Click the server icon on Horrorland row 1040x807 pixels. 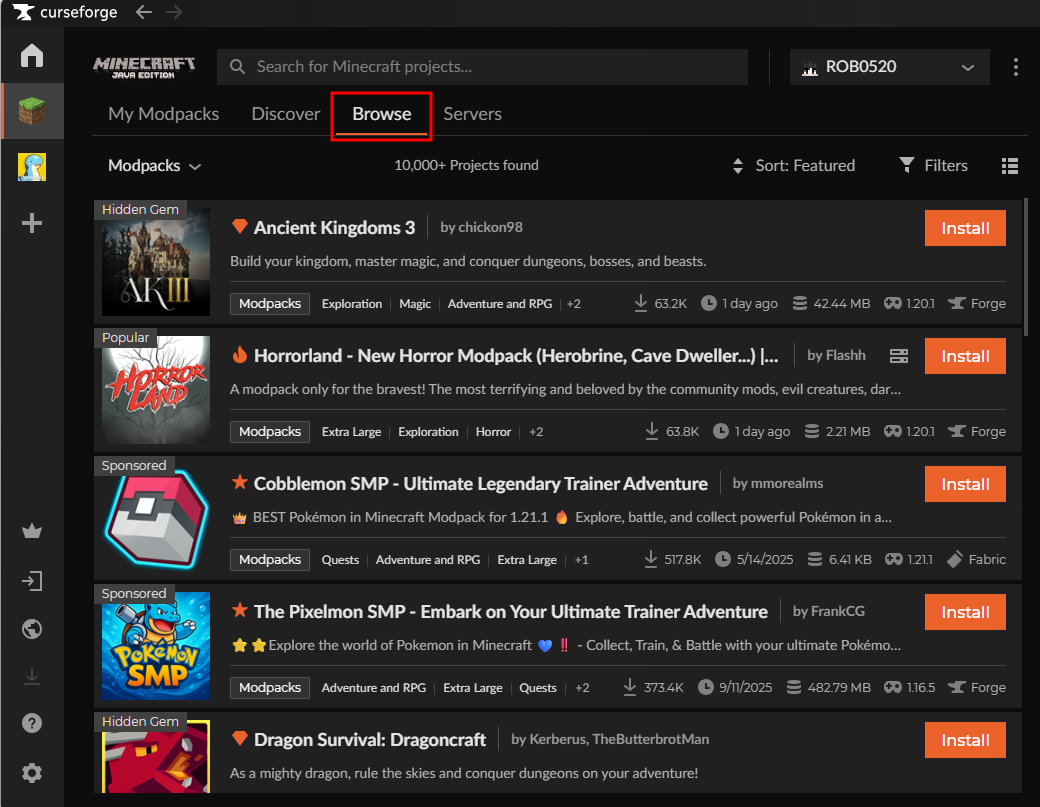click(899, 356)
